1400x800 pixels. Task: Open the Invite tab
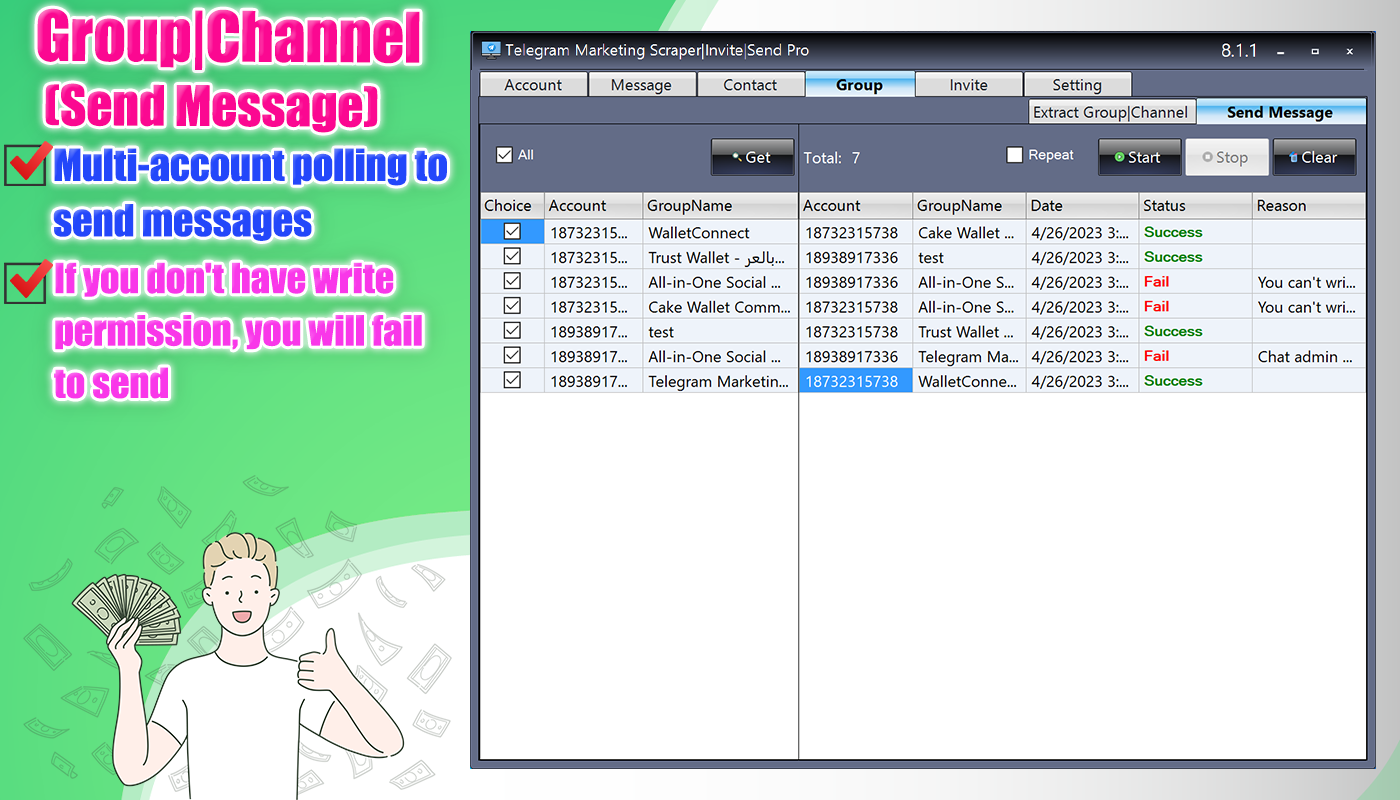pyautogui.click(x=968, y=84)
